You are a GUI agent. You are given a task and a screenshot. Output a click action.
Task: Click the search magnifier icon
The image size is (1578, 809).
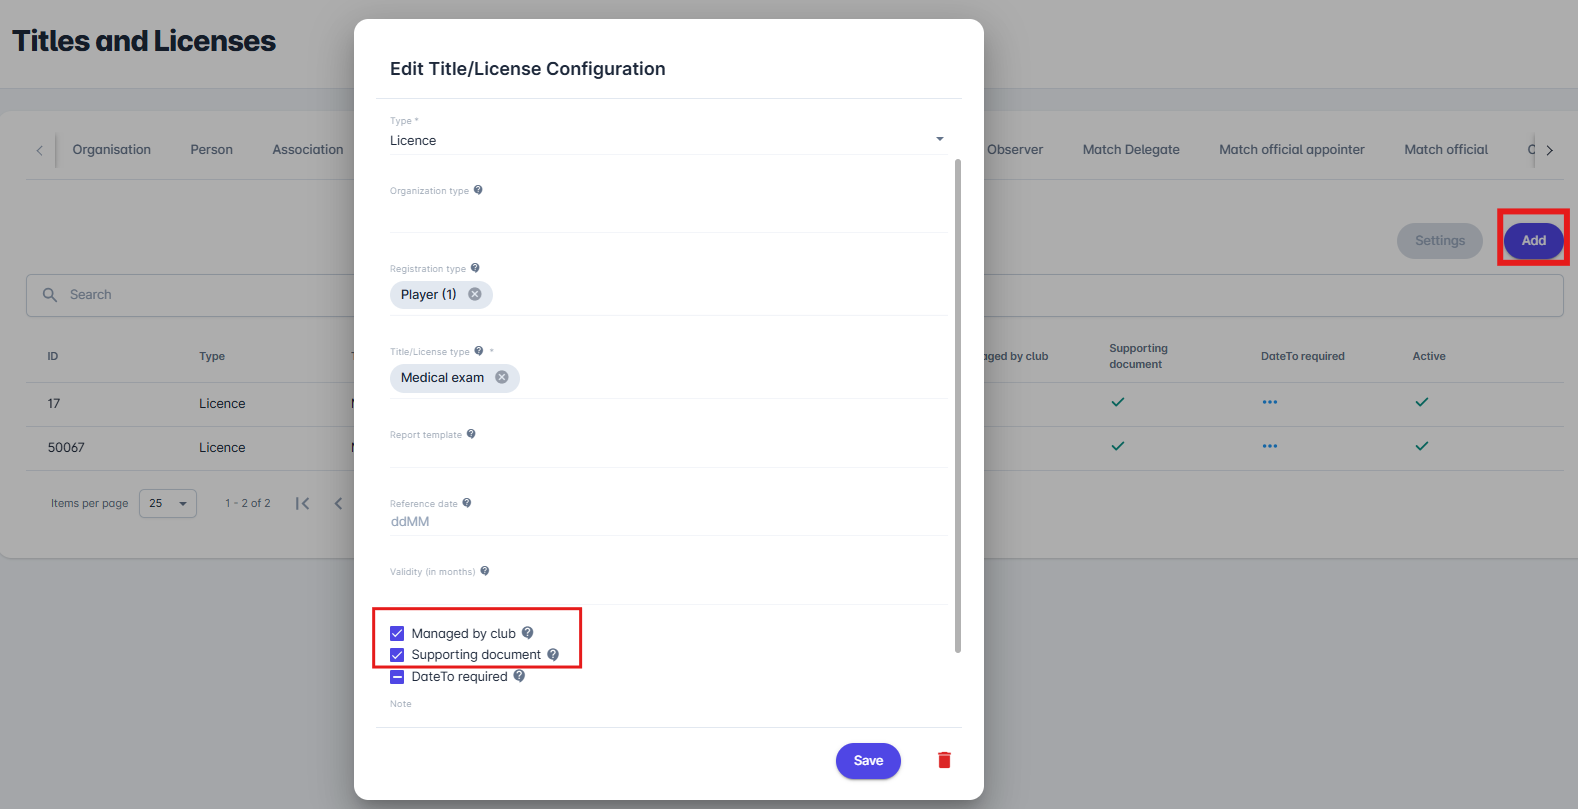pos(50,295)
